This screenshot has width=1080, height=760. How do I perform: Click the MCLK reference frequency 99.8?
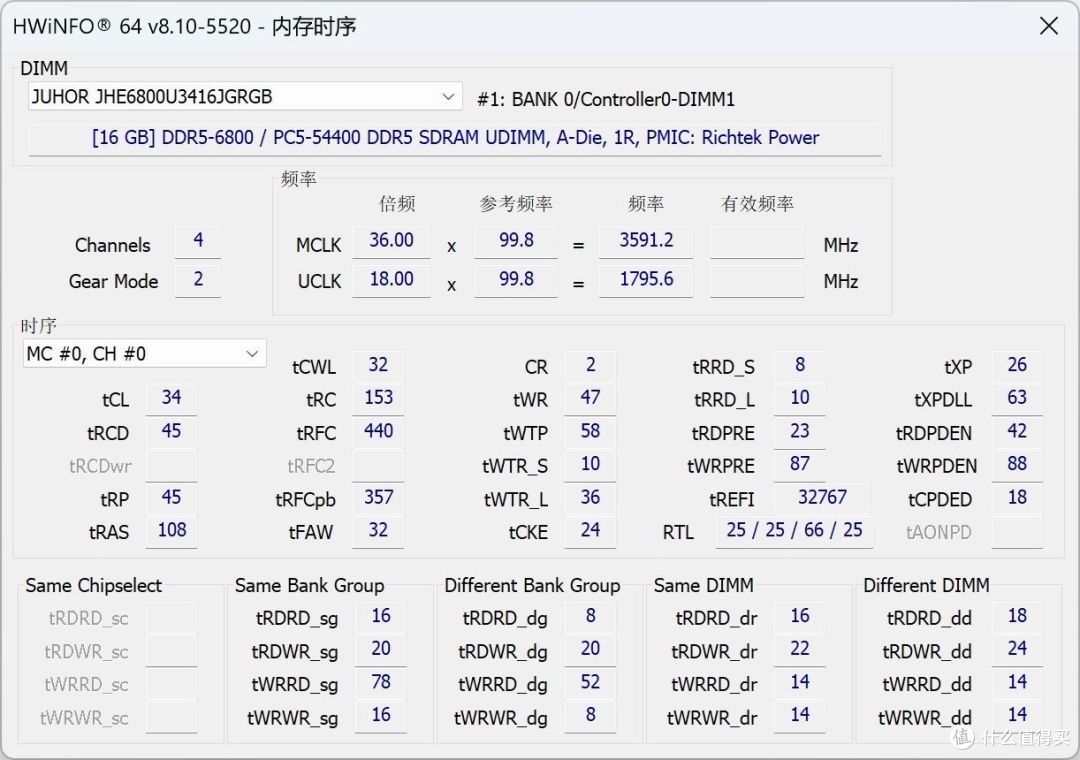(x=516, y=241)
